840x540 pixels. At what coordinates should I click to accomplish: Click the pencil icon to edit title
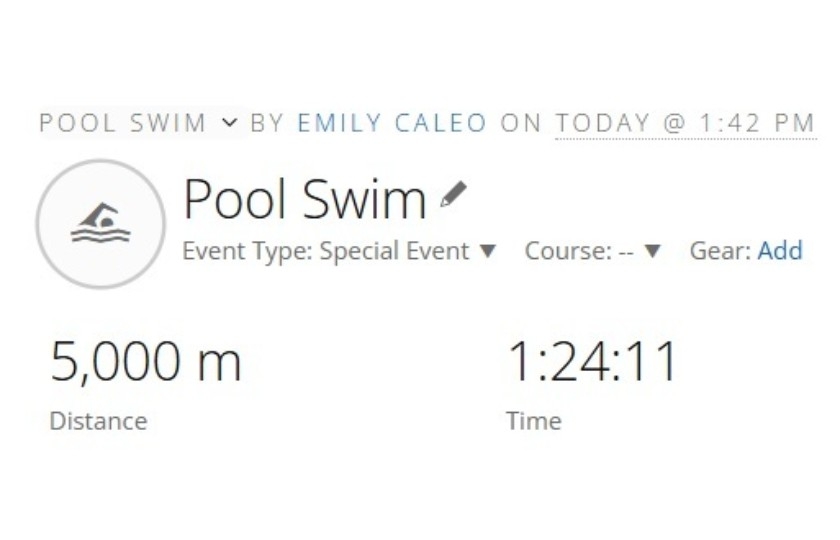[453, 194]
